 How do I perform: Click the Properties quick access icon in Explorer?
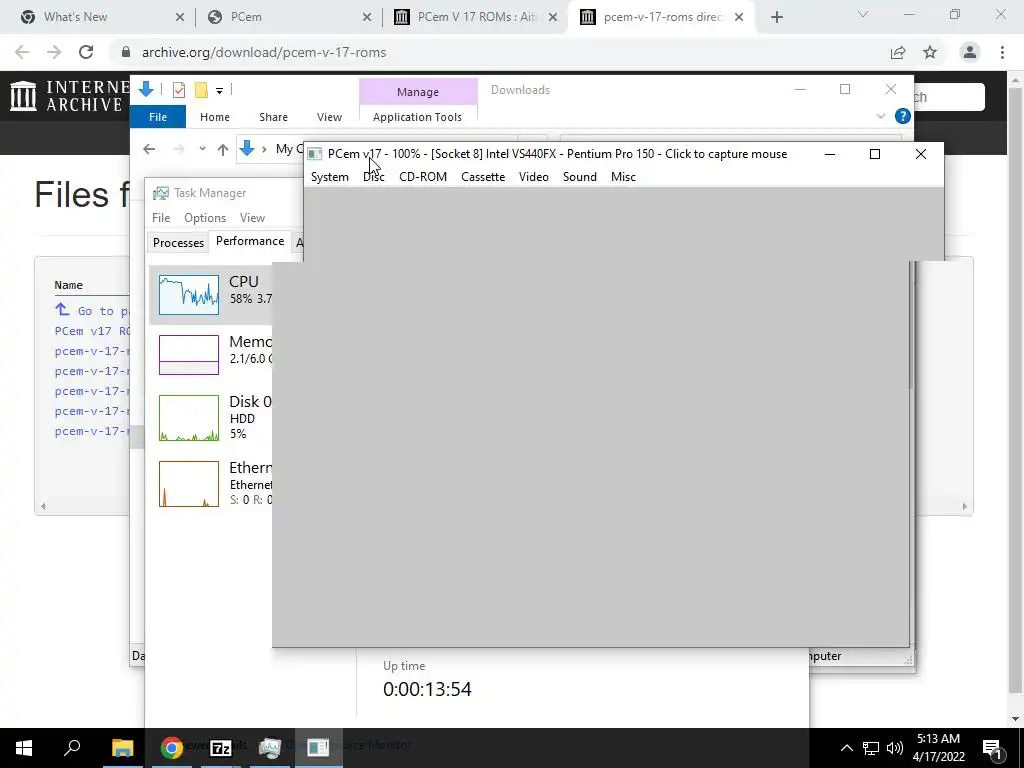(178, 90)
